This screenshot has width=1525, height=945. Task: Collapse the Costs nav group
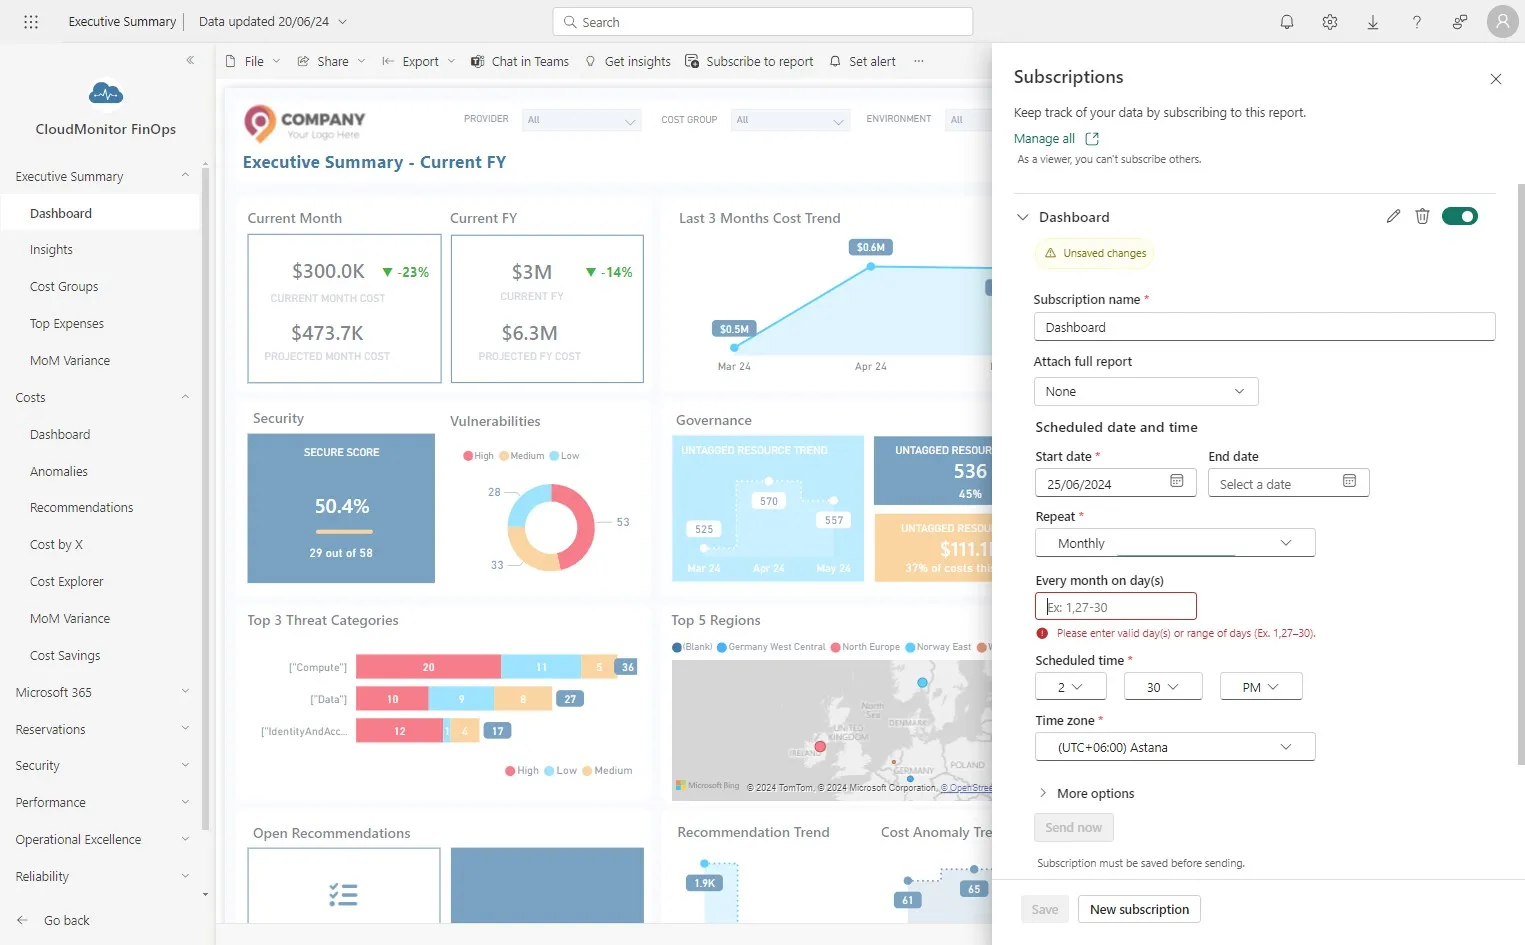coord(185,397)
